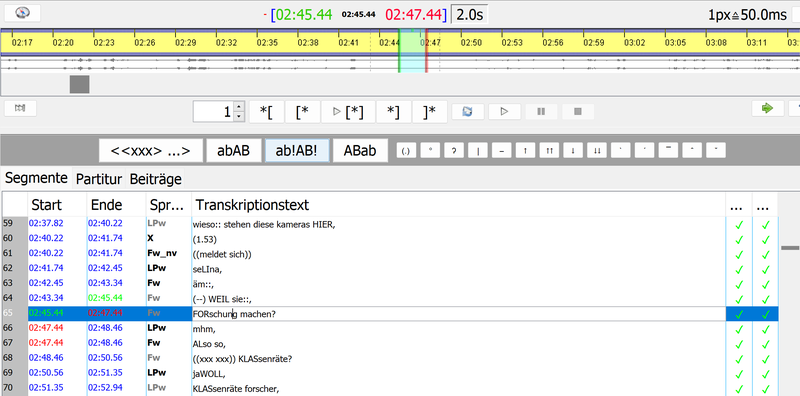The width and height of the screenshot is (800, 396).
Task: Click the red 02:47.44 selection end time
Action: pos(413,15)
